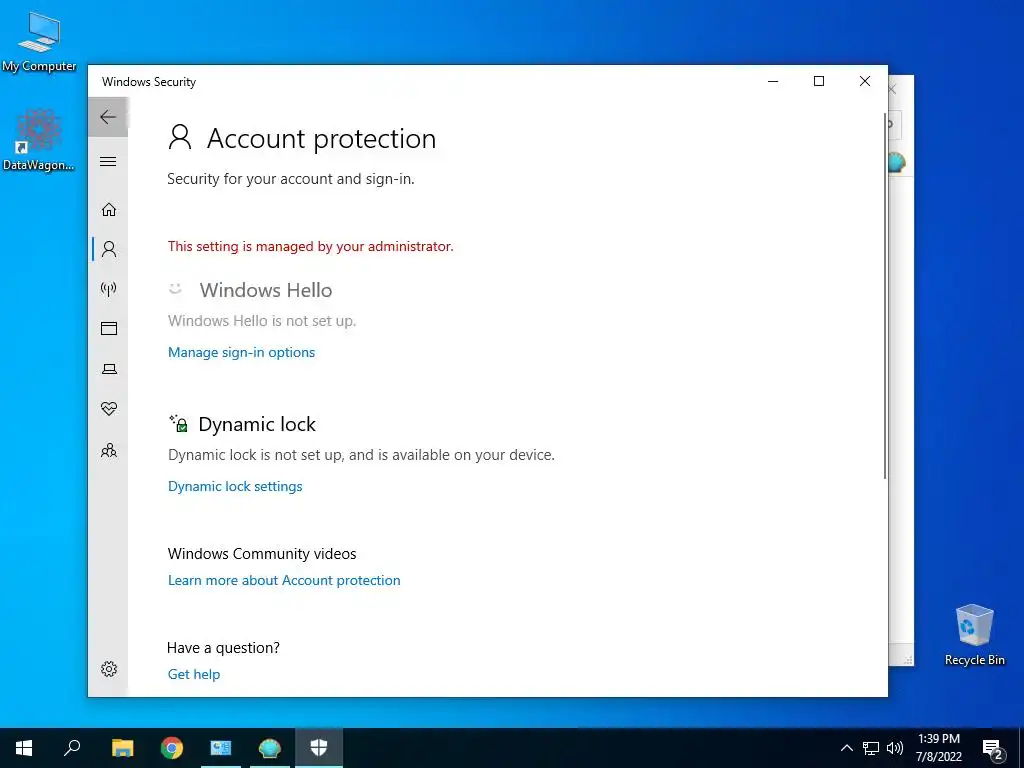Click the Dynamic lock heading
1024x768 pixels.
[x=257, y=424]
